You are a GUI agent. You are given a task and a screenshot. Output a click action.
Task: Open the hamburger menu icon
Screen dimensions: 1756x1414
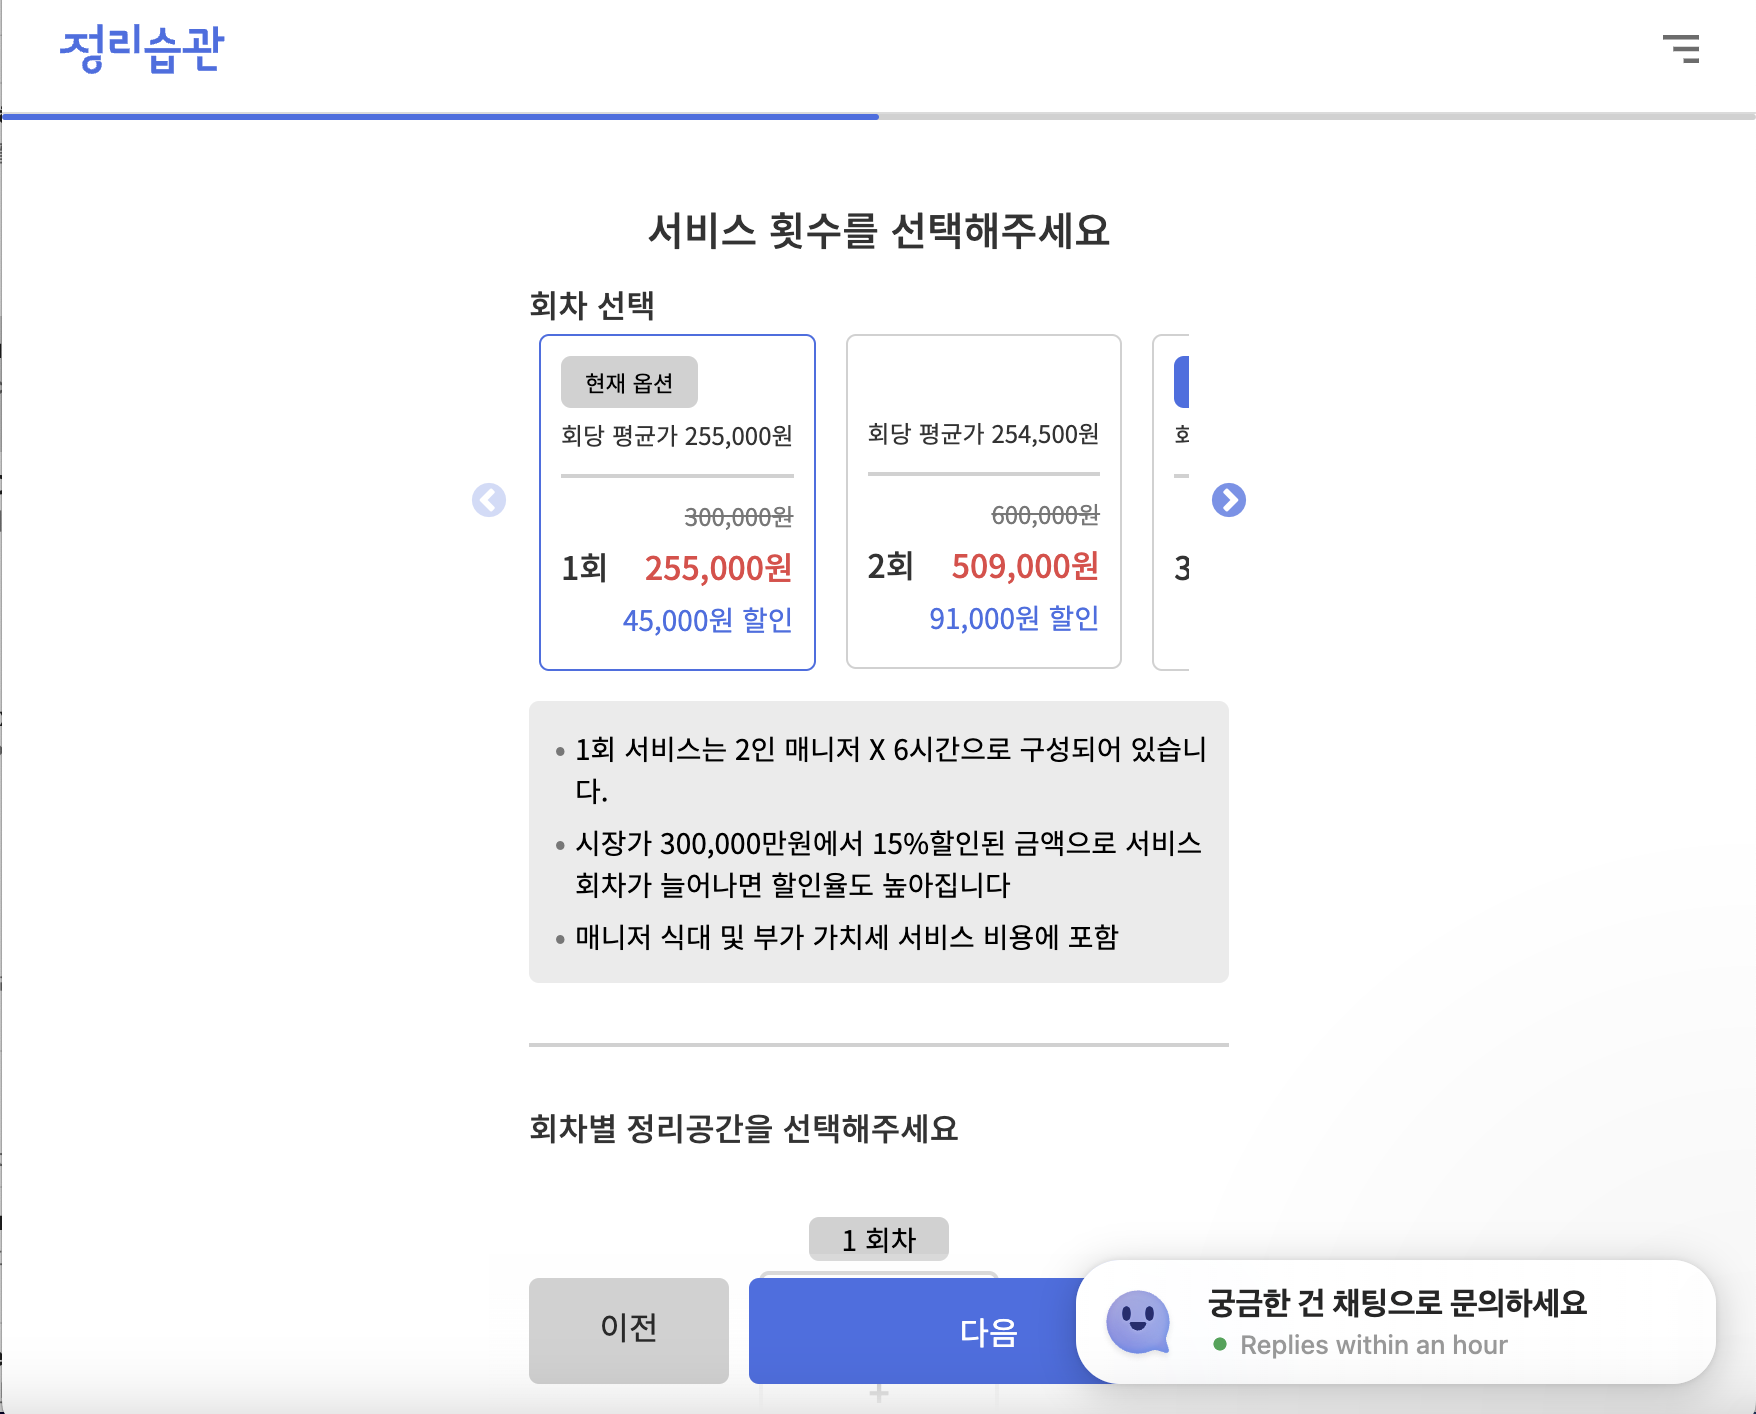point(1681,48)
